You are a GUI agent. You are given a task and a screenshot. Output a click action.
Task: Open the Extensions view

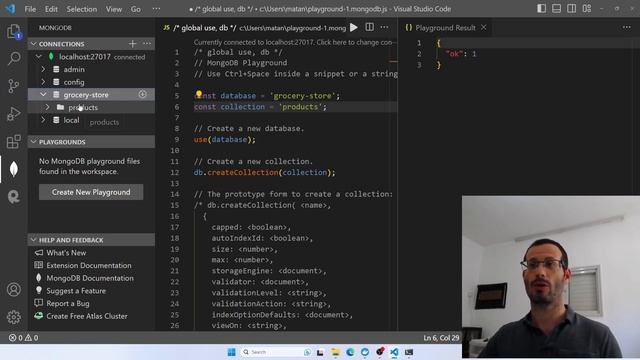pyautogui.click(x=14, y=142)
